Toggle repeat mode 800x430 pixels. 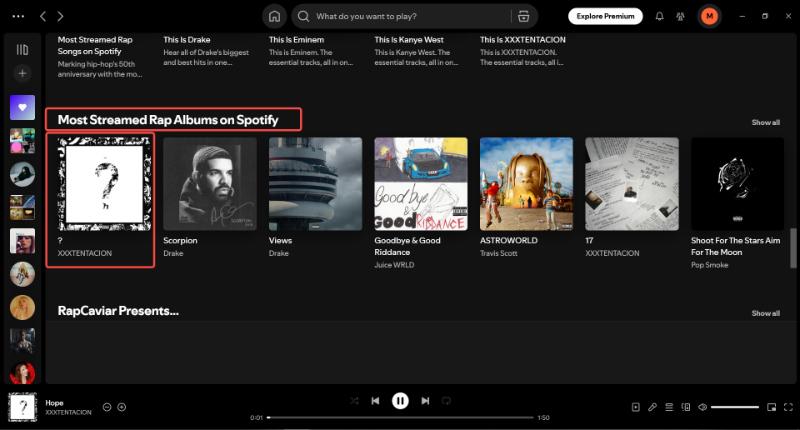[446, 401]
